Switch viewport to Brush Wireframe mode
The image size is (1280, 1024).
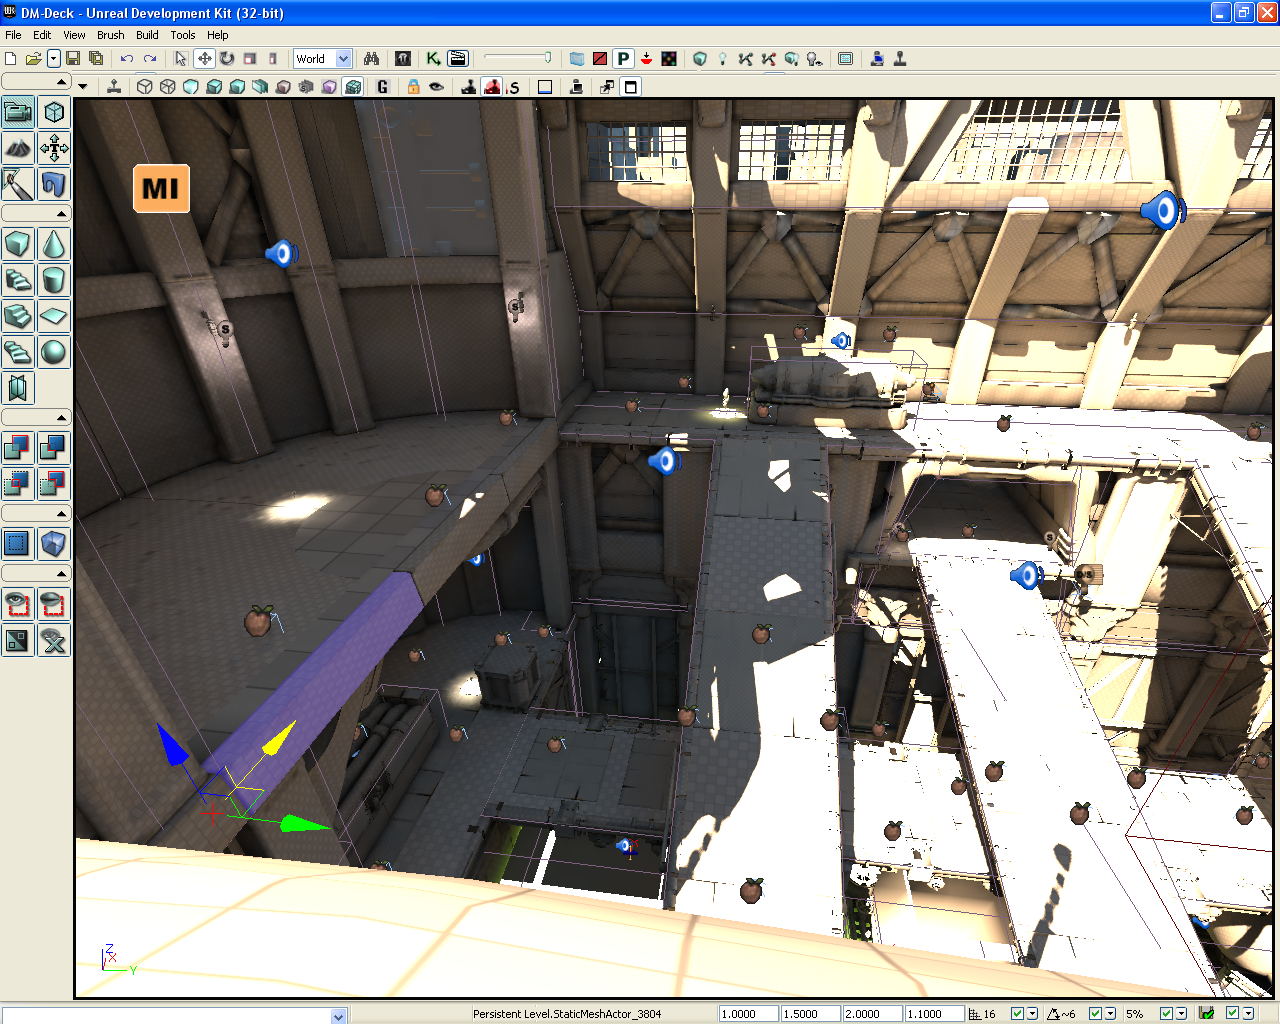click(x=145, y=87)
